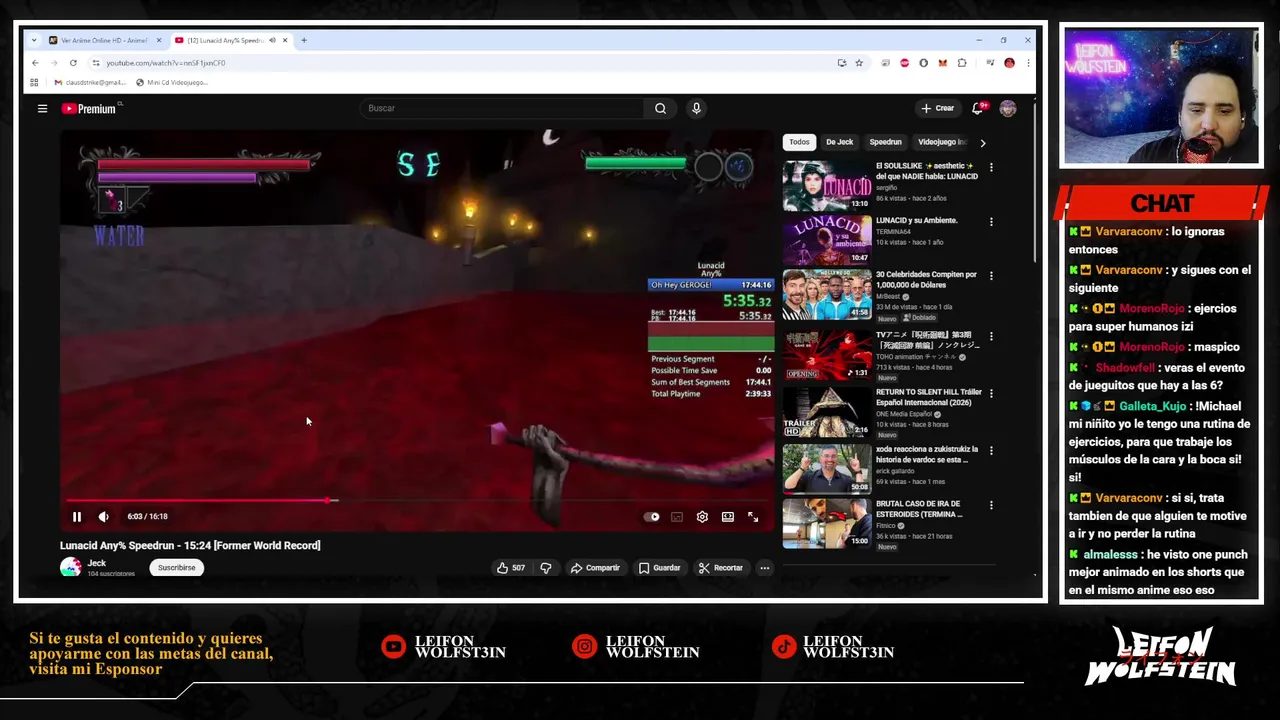1280x720 pixels.
Task: Switch to theater mode view
Action: (728, 517)
